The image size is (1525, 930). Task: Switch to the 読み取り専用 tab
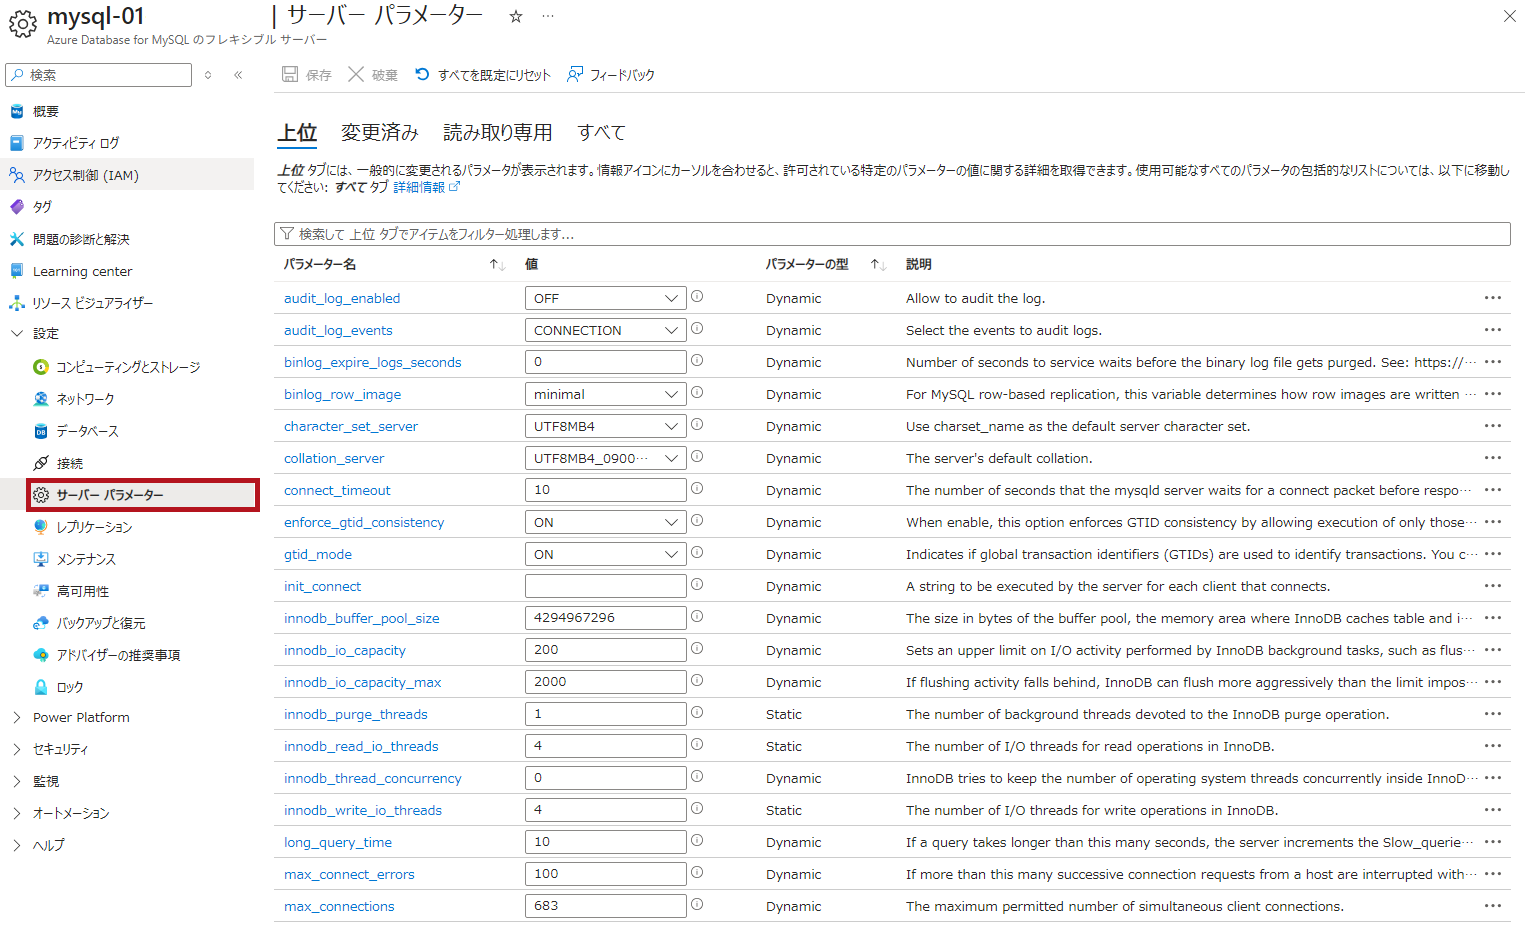497,132
